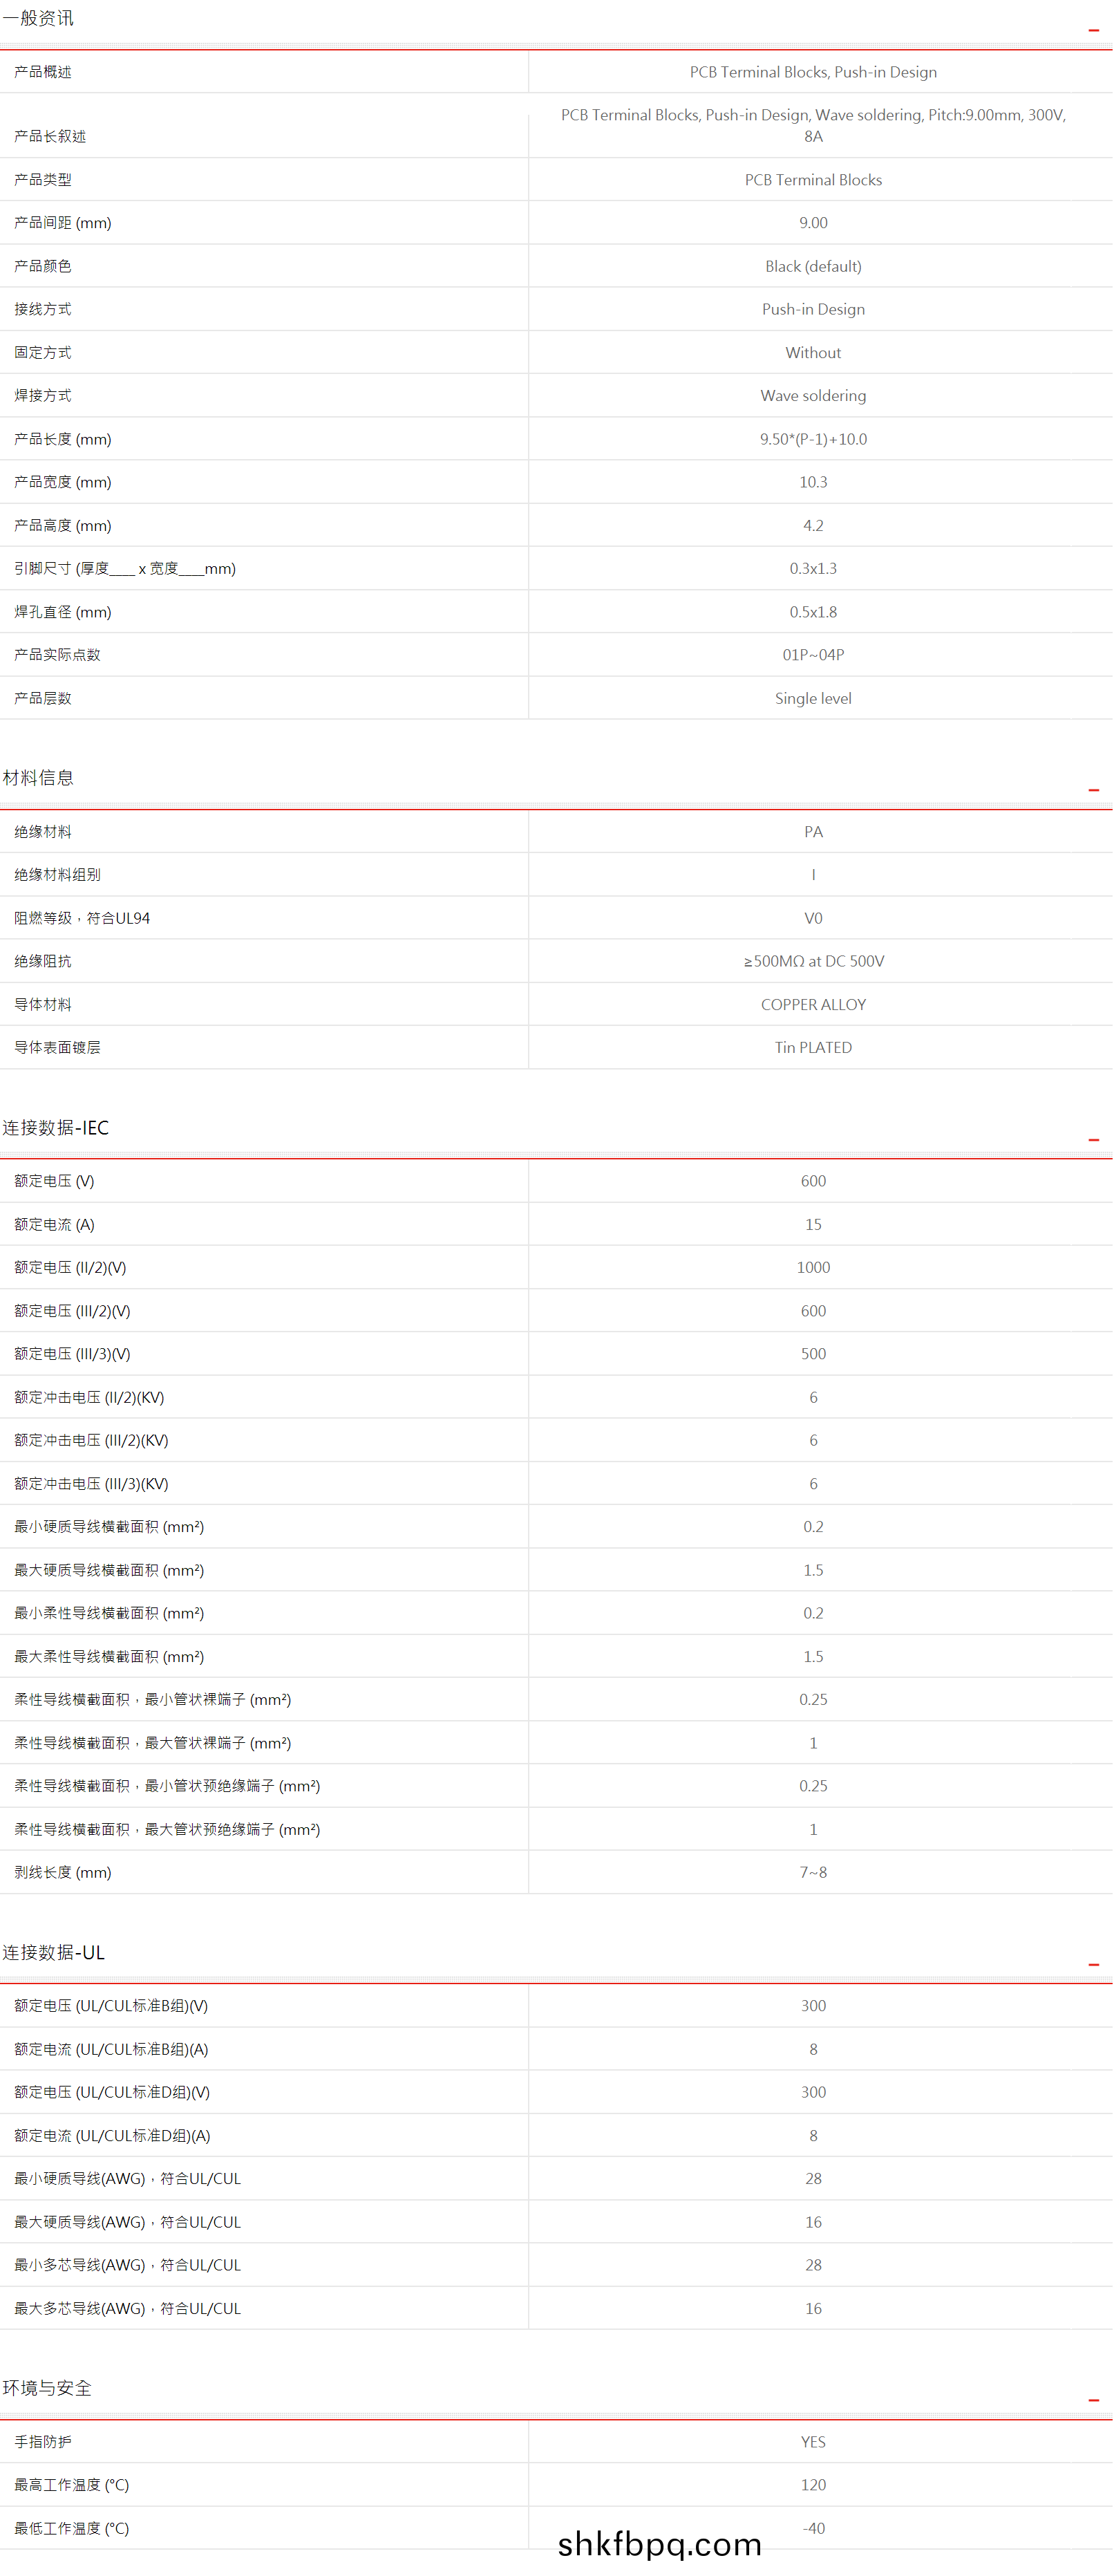Click the shkfbpq.com watermark text
Screen dimensions: 1114x2576
[660, 2545]
